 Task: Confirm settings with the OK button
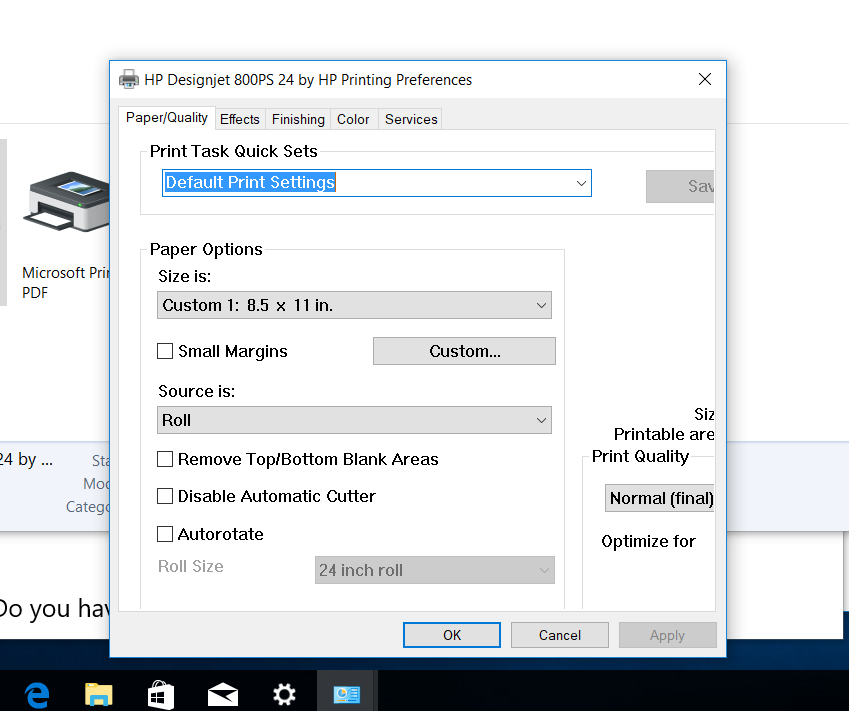click(451, 634)
